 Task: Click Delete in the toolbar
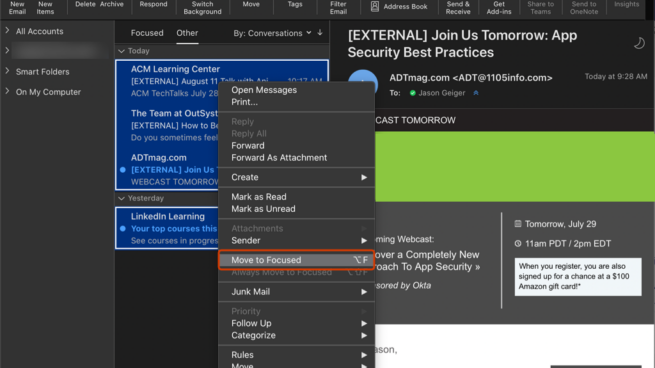tap(86, 4)
